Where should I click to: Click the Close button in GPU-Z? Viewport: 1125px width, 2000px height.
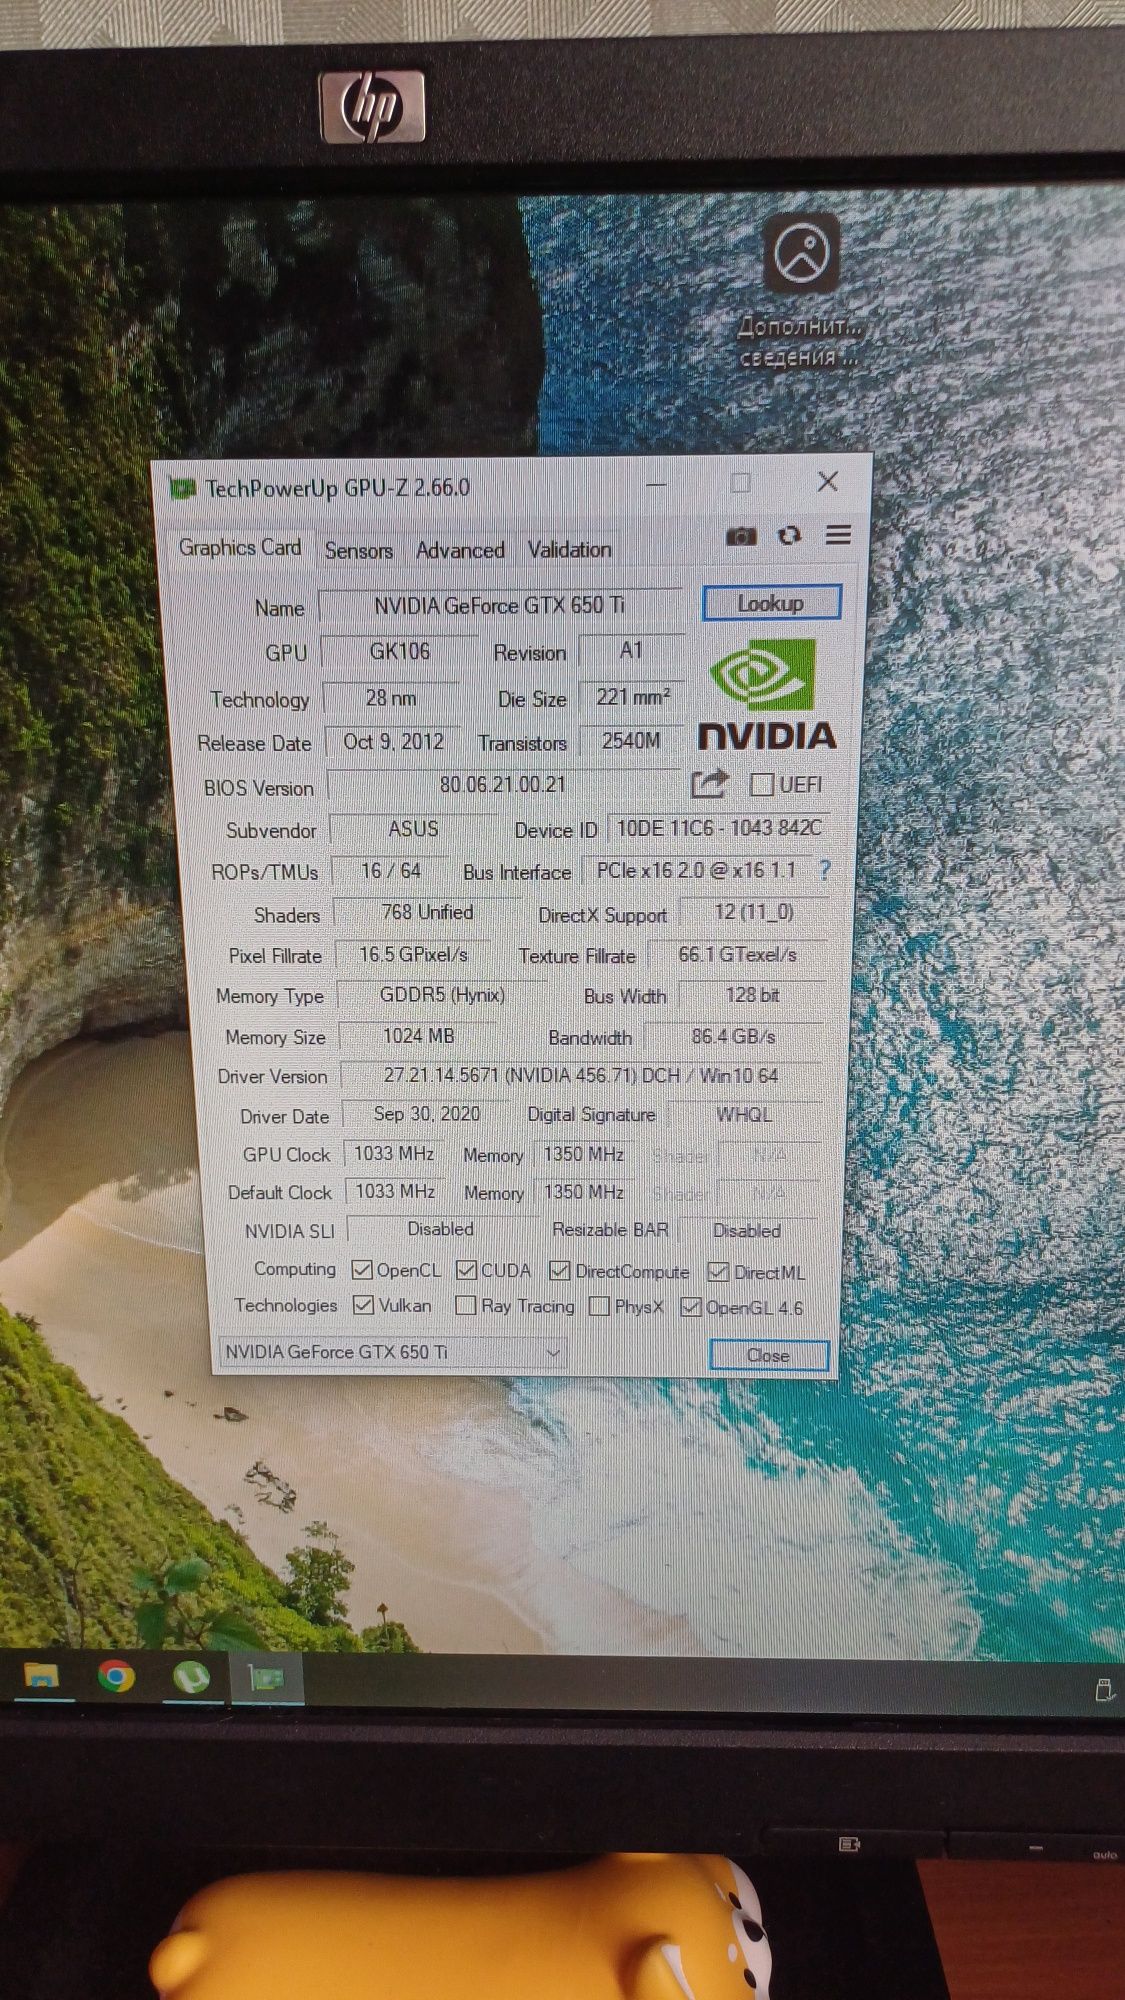tap(768, 1355)
